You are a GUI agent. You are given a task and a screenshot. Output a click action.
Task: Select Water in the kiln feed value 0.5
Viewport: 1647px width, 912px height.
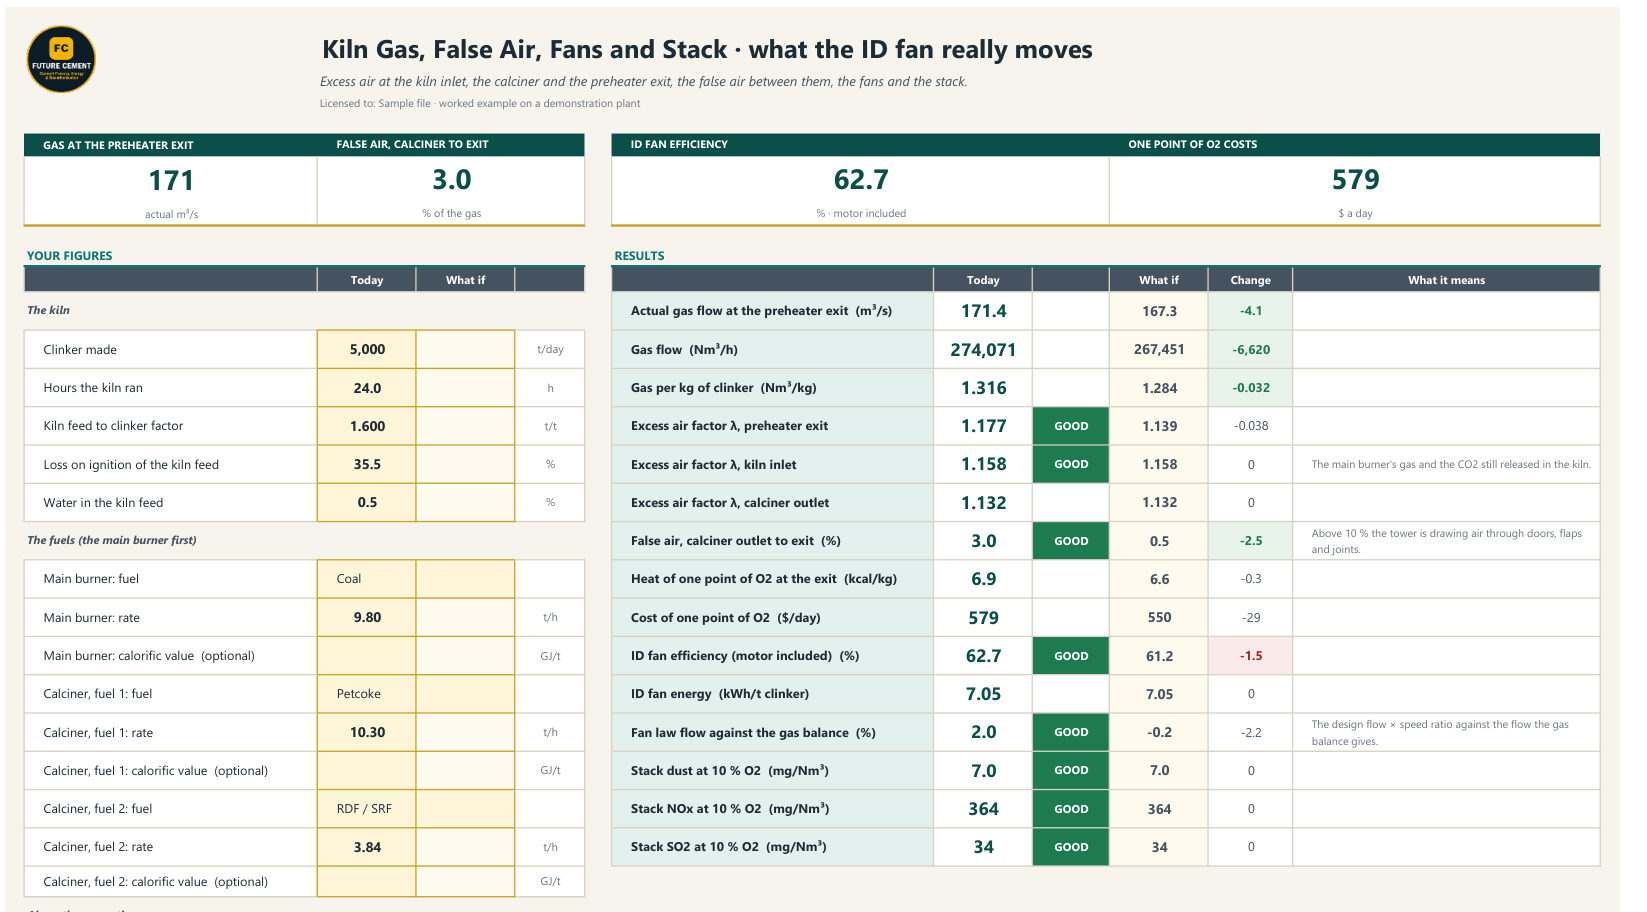(367, 502)
